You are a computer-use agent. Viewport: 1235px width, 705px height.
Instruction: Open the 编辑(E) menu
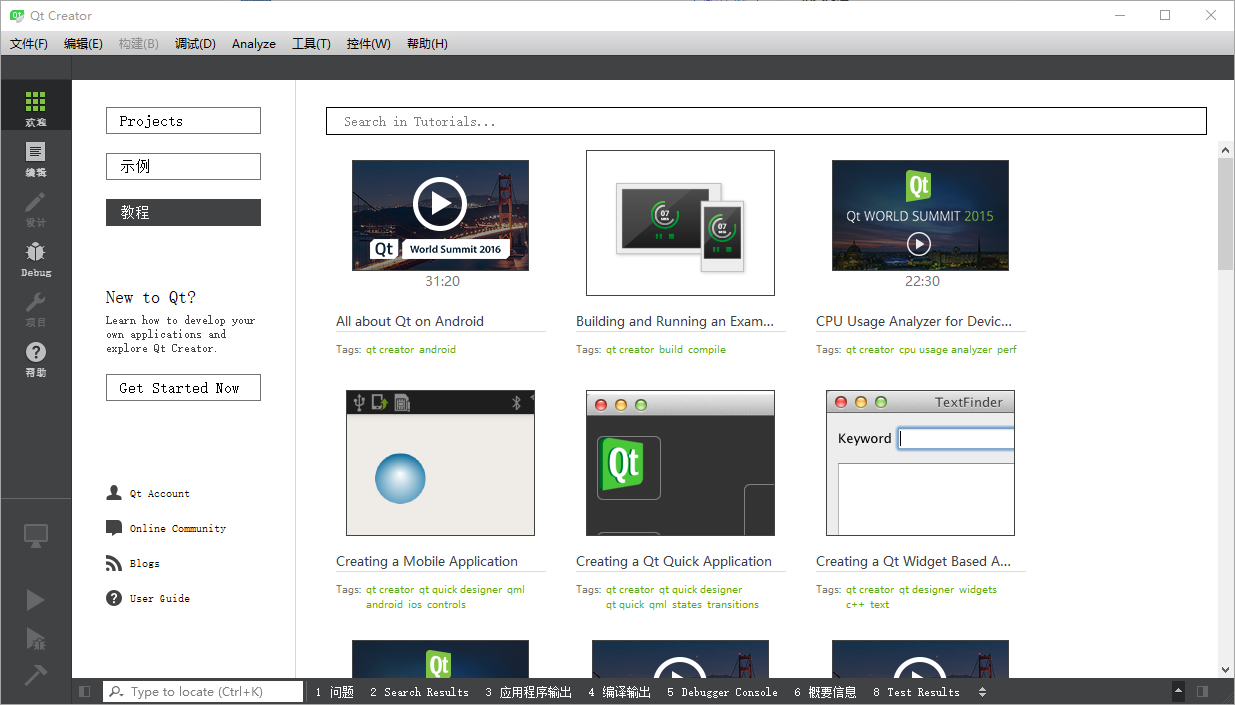pos(83,43)
